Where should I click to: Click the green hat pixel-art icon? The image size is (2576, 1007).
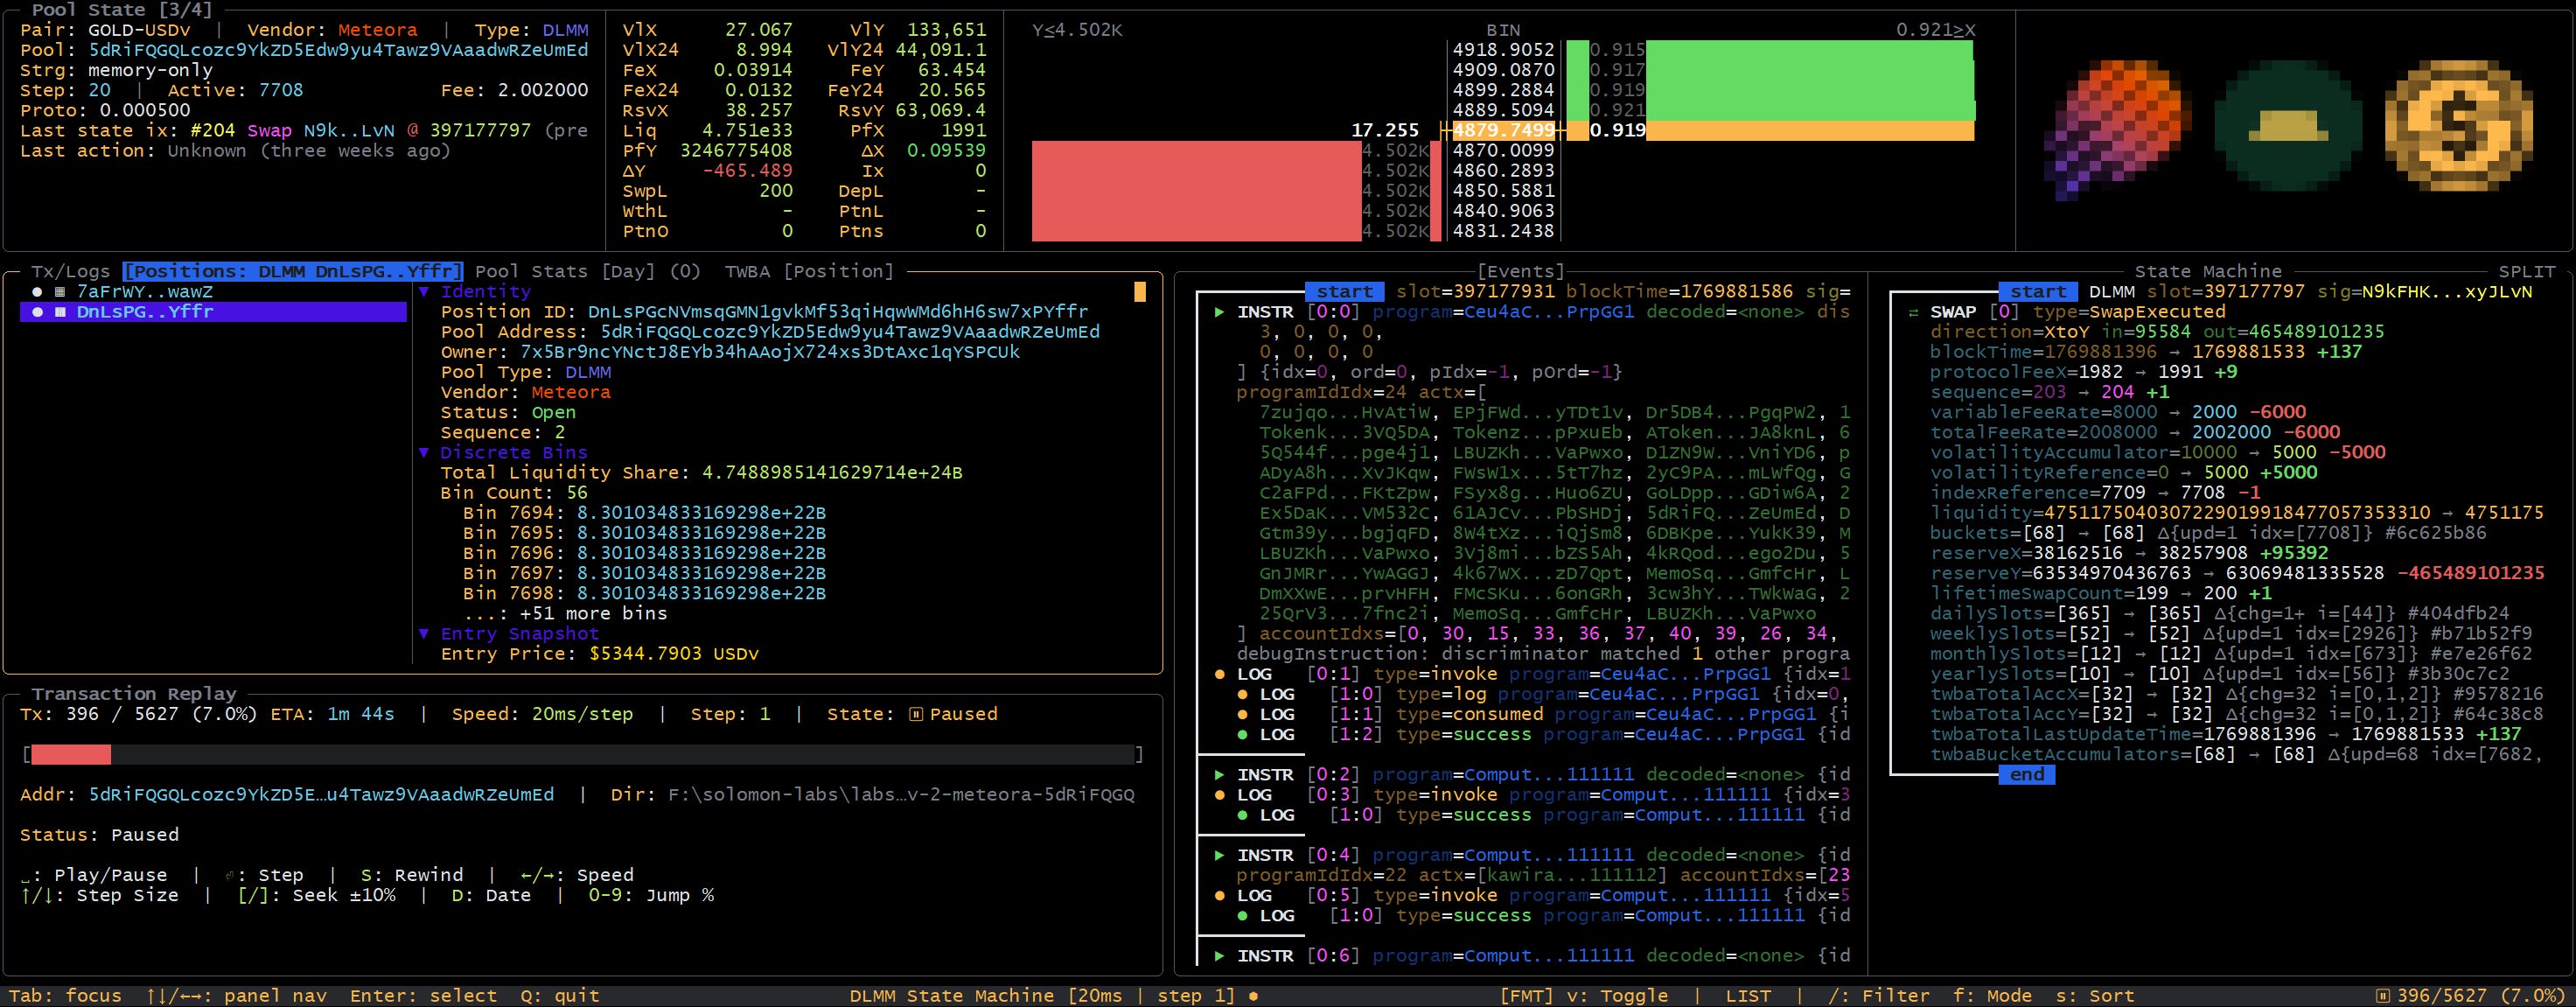pos(2288,127)
